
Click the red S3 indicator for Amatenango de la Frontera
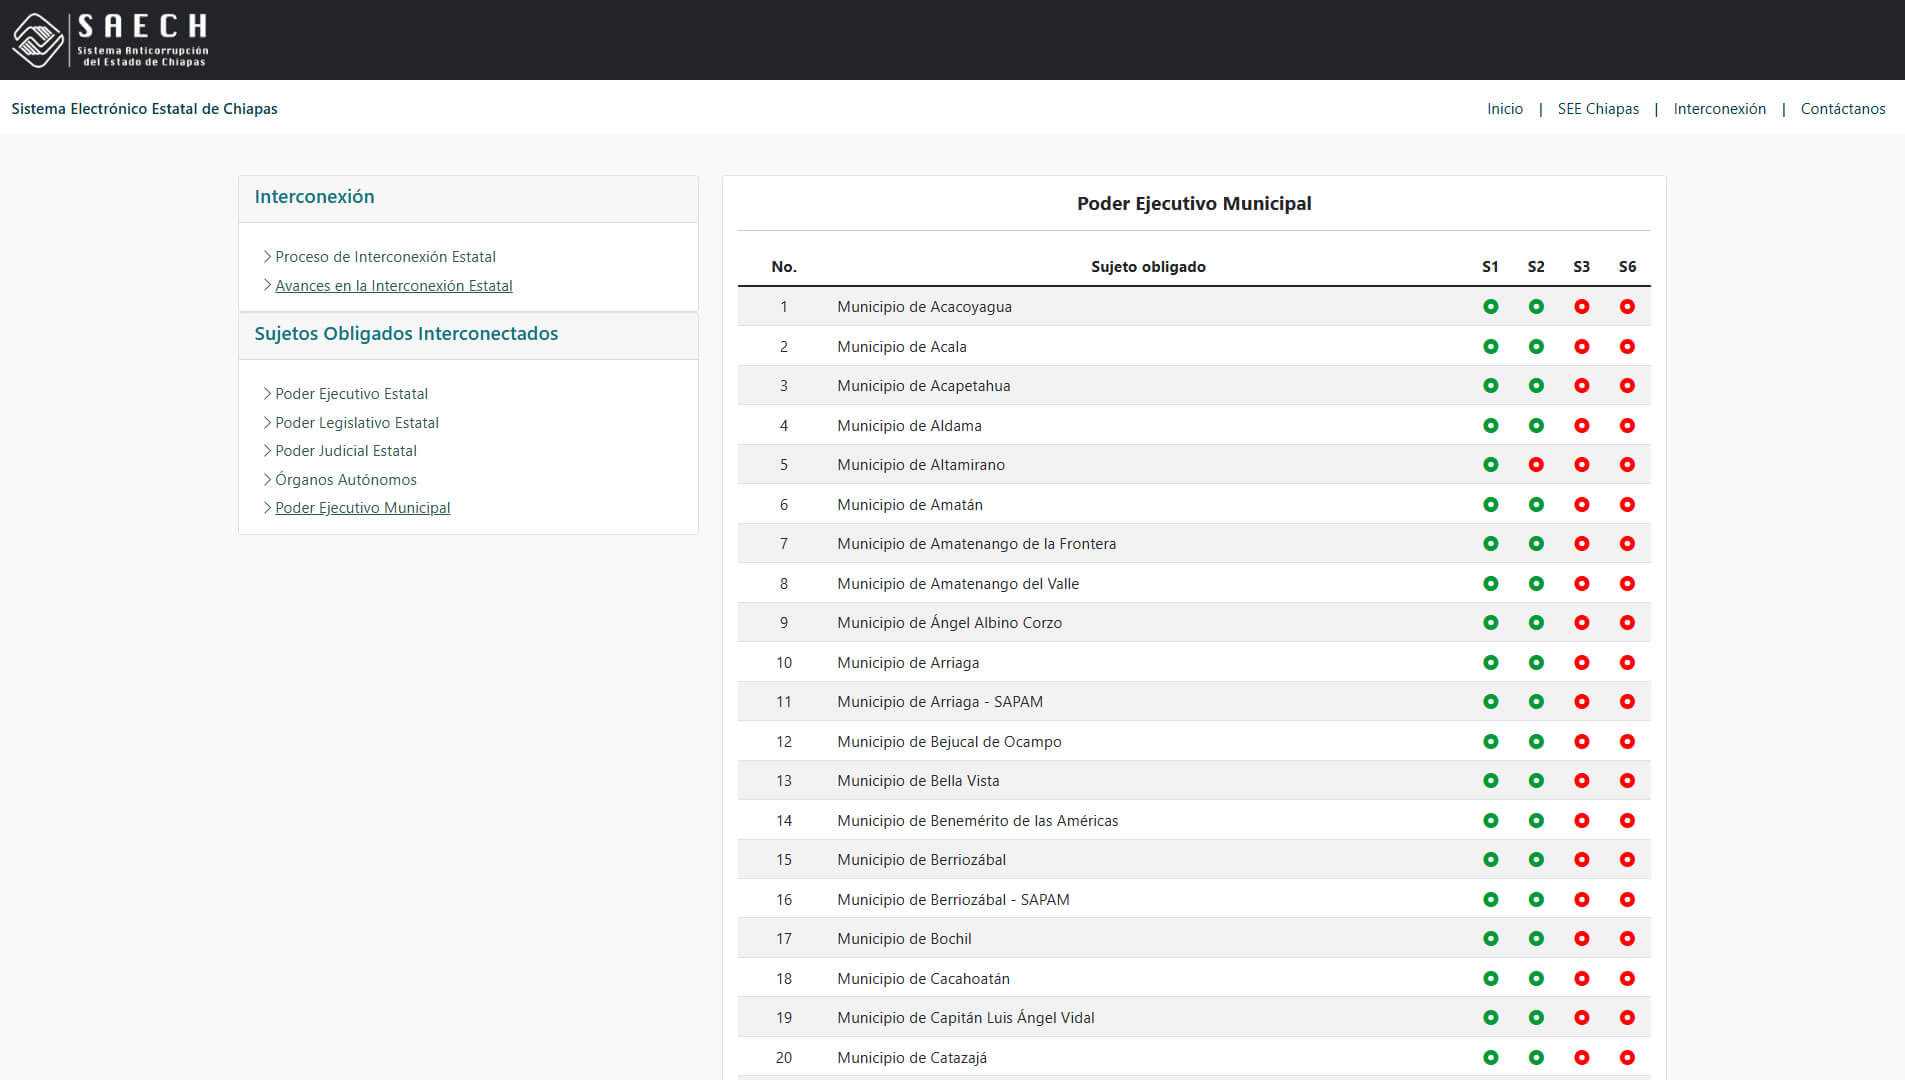(1581, 544)
